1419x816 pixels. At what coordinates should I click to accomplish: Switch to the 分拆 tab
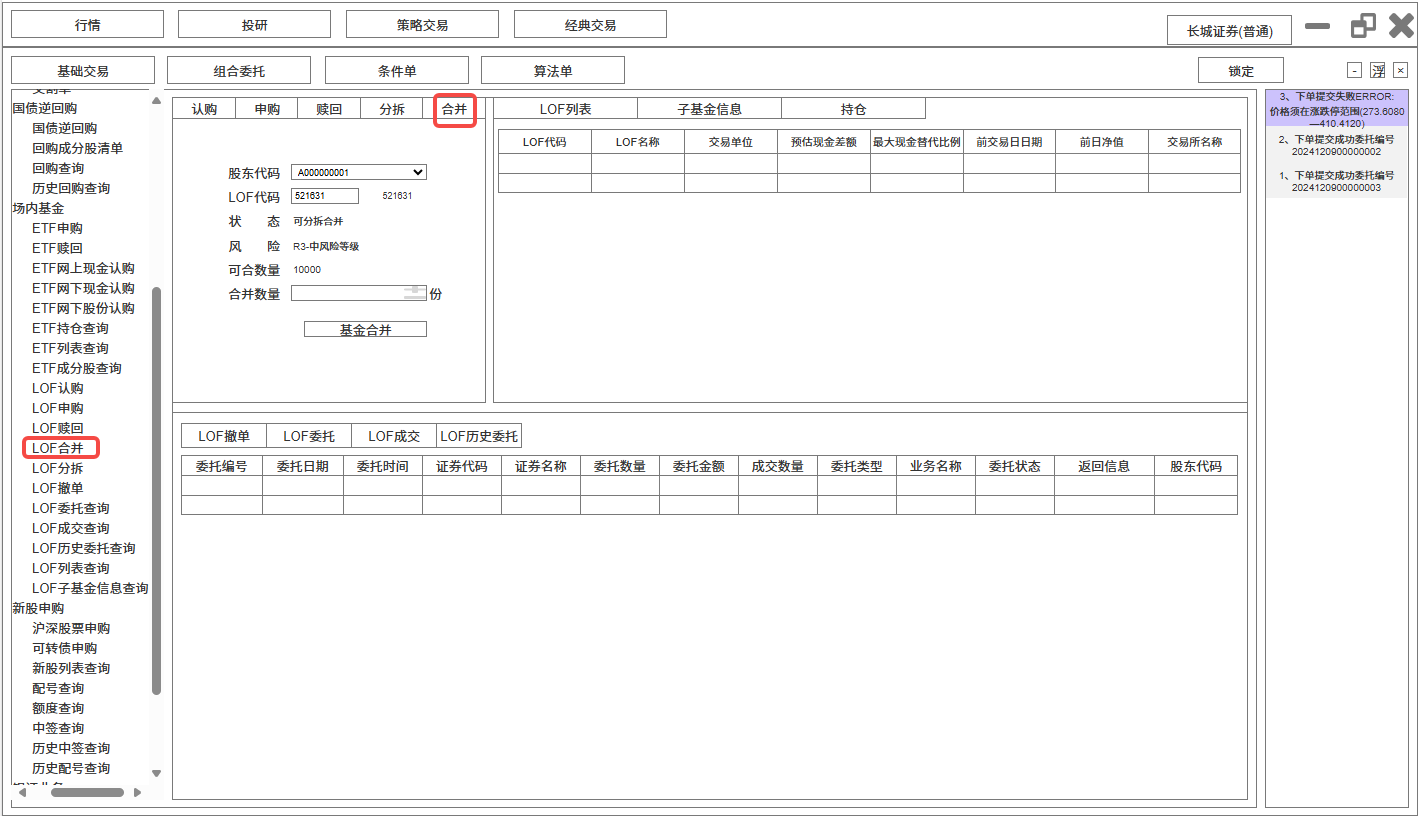point(392,109)
